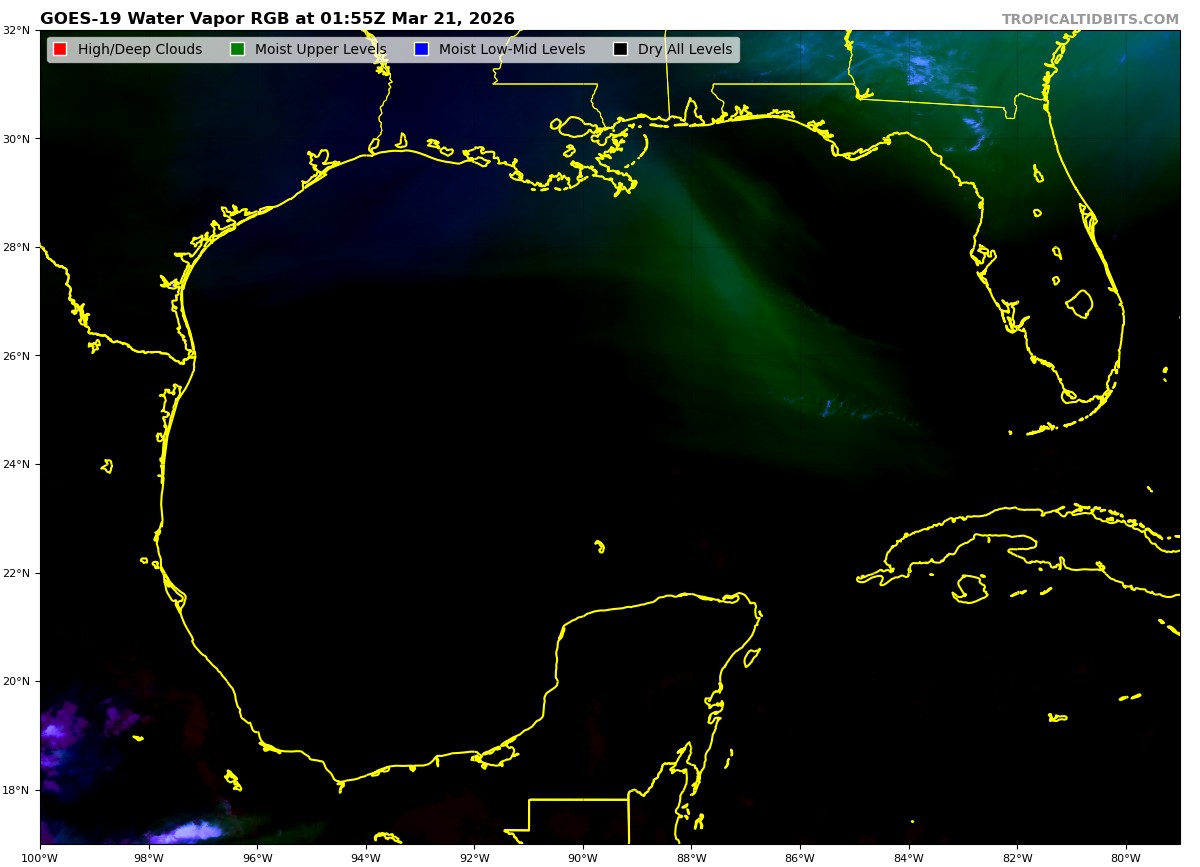Click the 100°W longitude axis label

click(40, 857)
